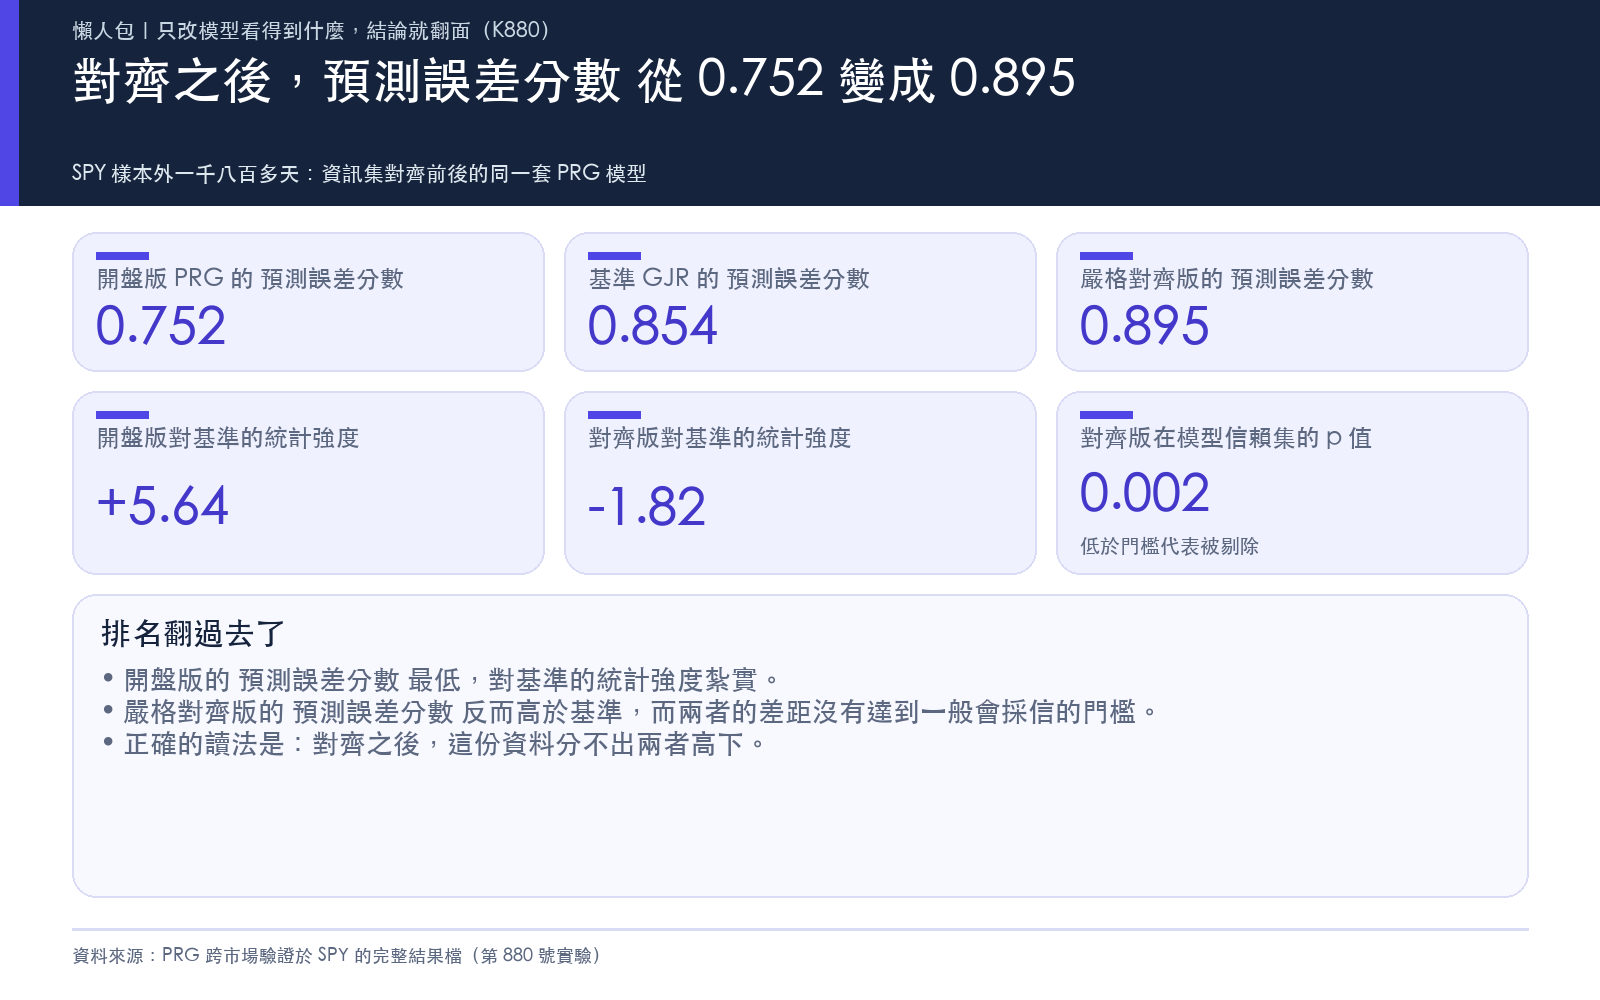The width and height of the screenshot is (1600, 1000).
Task: Click the value +5.64
Action: click(x=163, y=506)
